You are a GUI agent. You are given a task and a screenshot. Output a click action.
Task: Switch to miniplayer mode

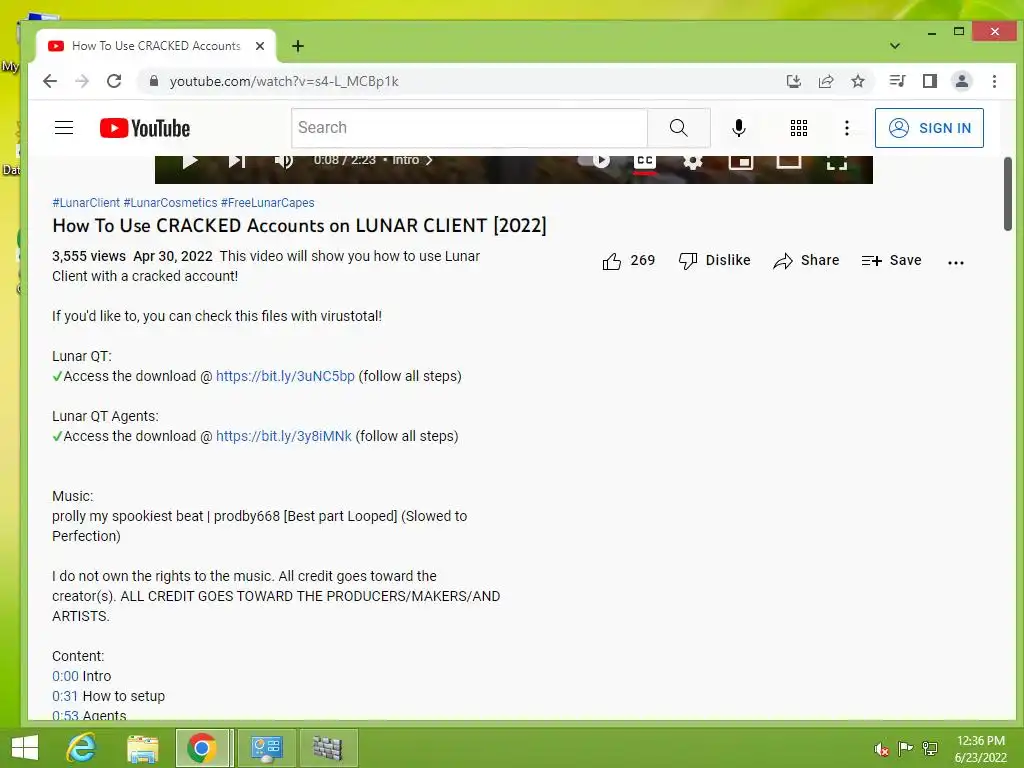[741, 161]
